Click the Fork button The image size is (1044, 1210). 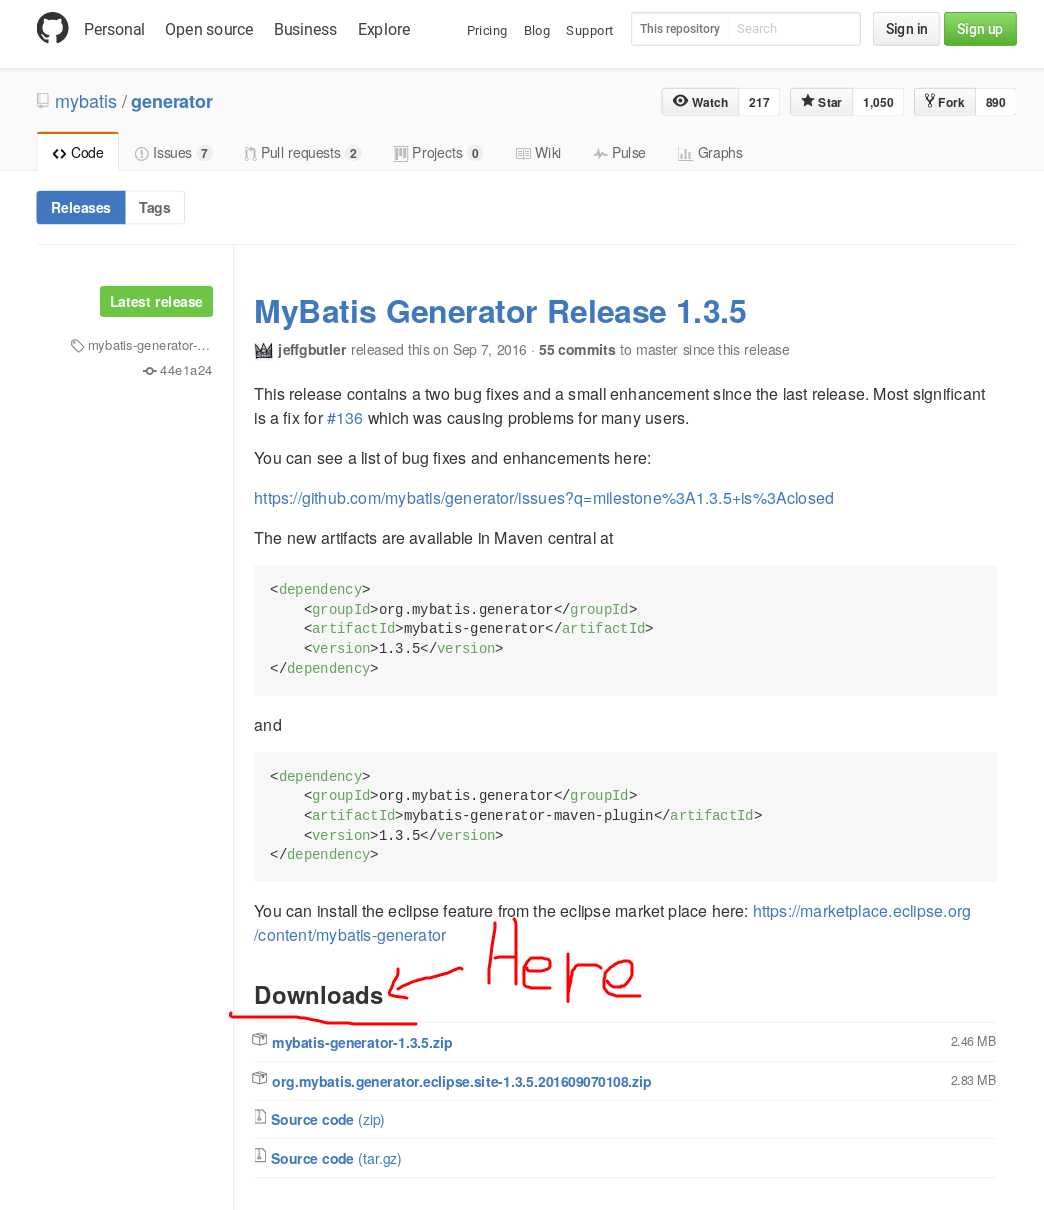pos(944,102)
